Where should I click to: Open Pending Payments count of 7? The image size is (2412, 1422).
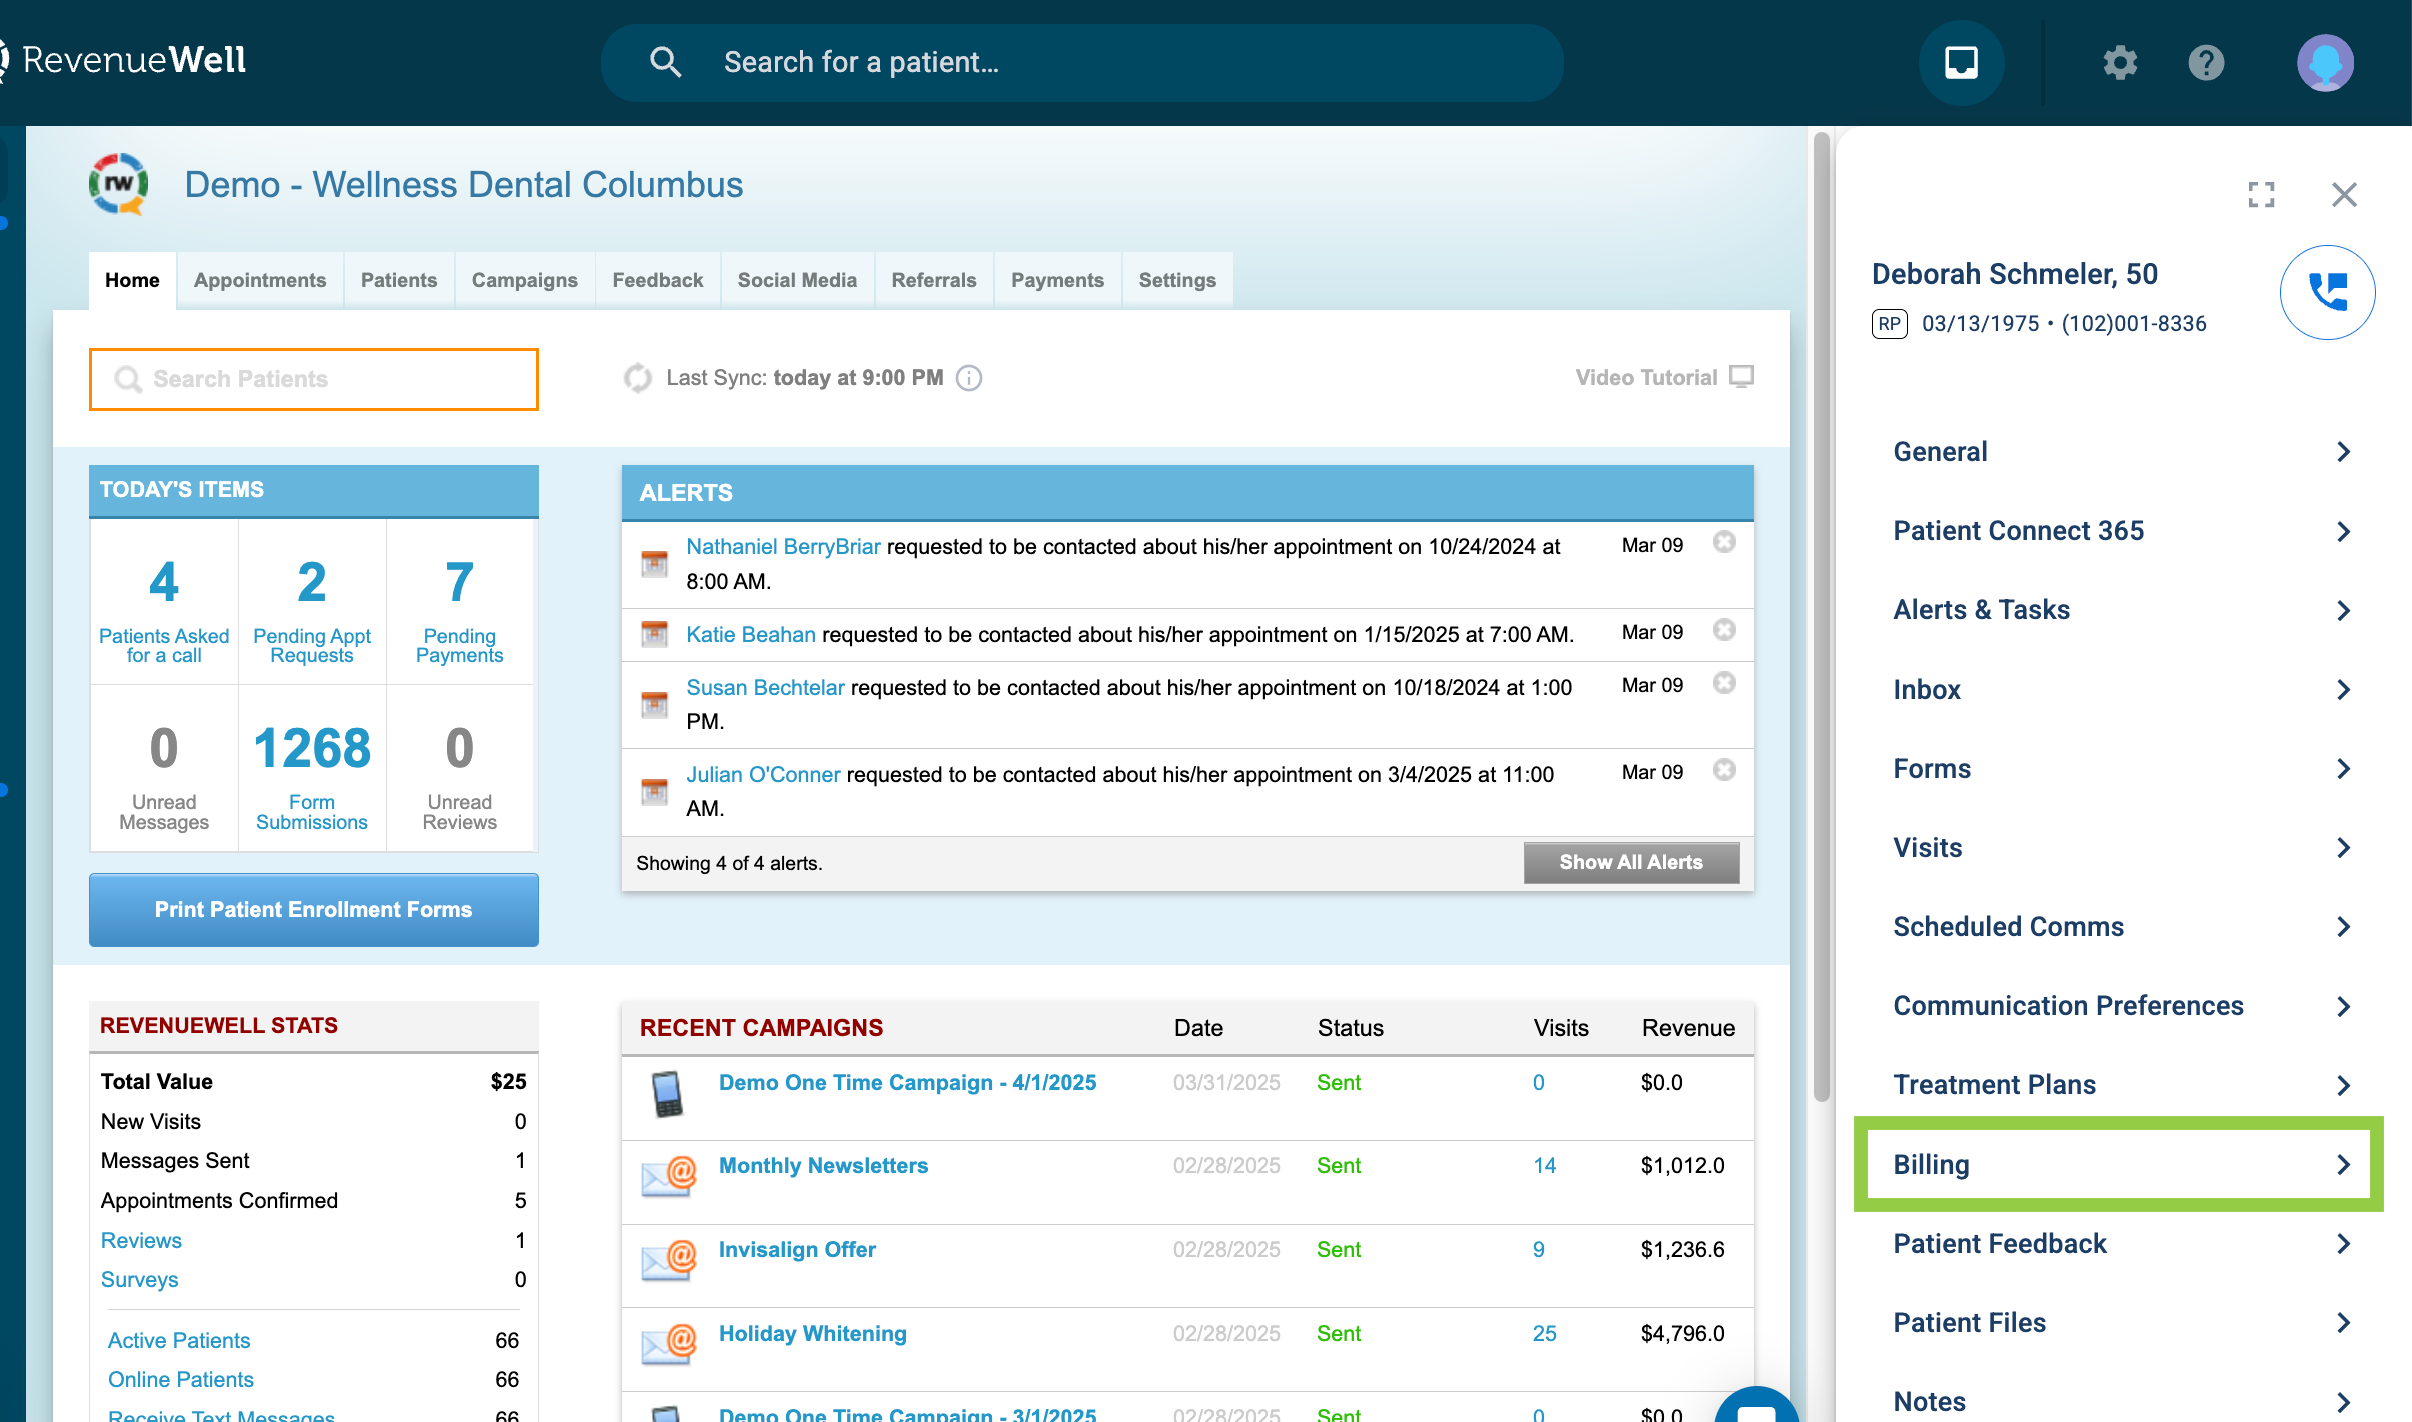point(459,582)
